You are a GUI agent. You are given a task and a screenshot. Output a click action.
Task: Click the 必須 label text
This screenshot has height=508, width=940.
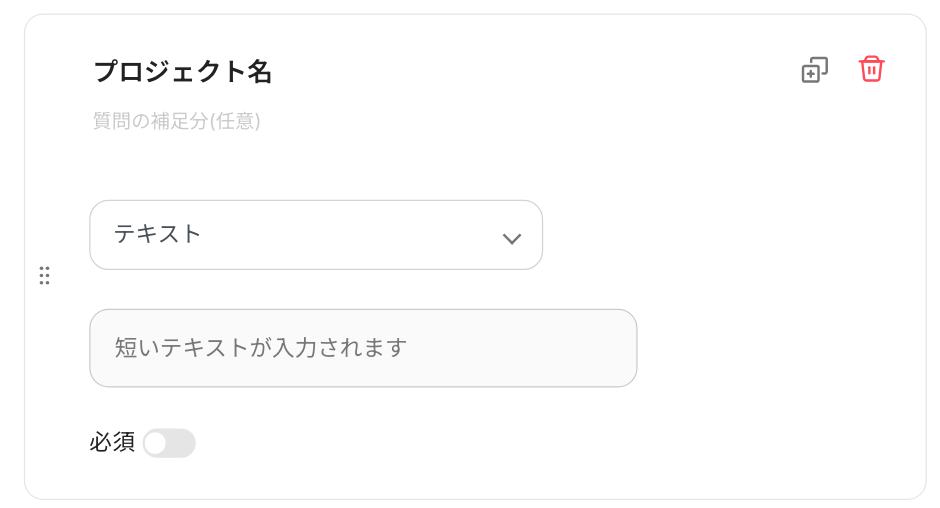[x=112, y=443]
